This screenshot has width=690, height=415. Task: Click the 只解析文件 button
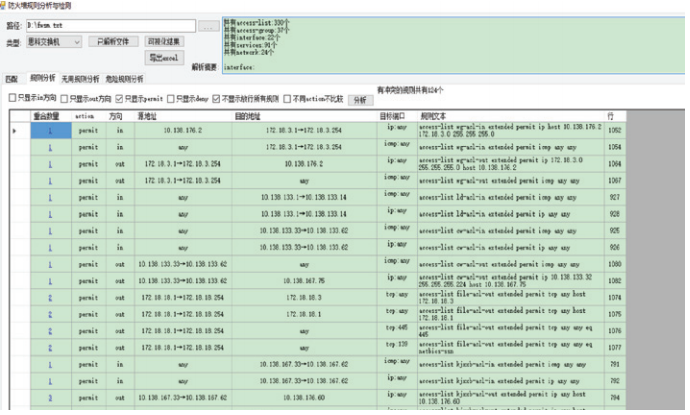click(113, 42)
